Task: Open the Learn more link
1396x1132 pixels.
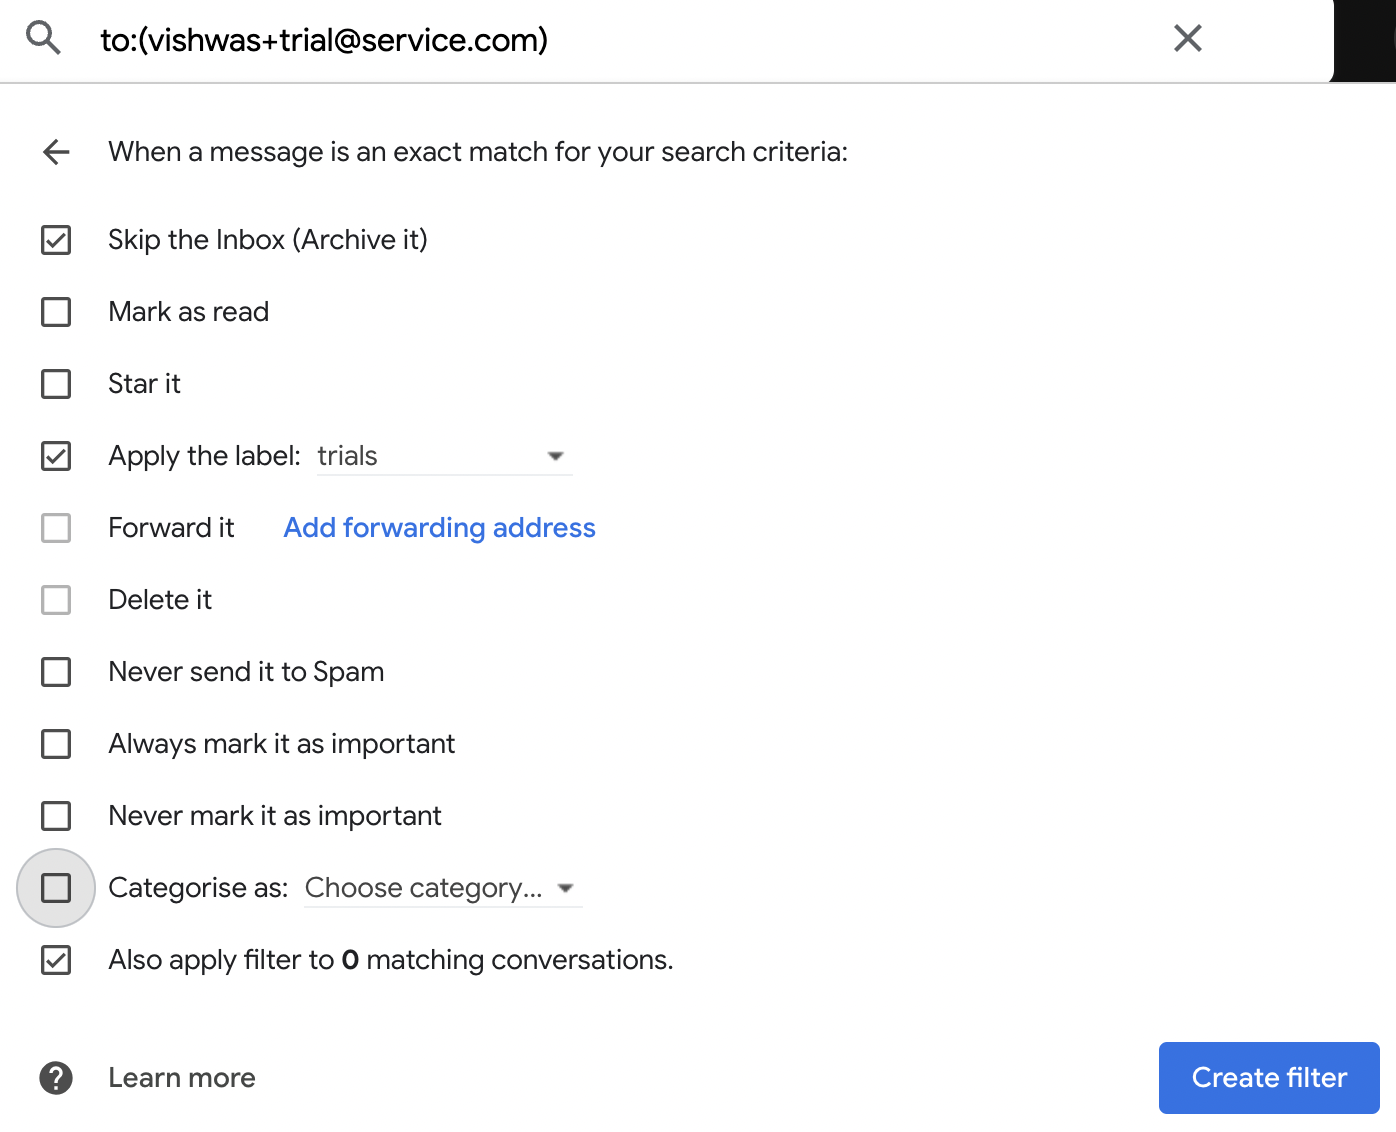Action: pyautogui.click(x=182, y=1078)
